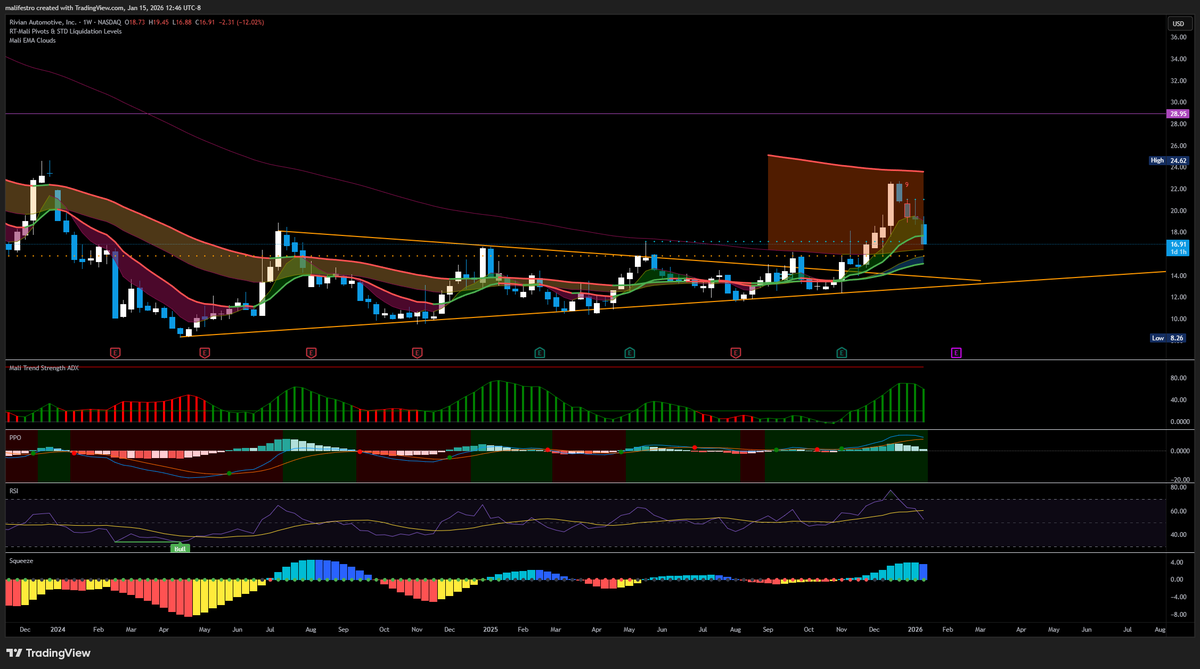Click the 10.00 price axis label
1200x669 pixels.
click(x=1177, y=319)
